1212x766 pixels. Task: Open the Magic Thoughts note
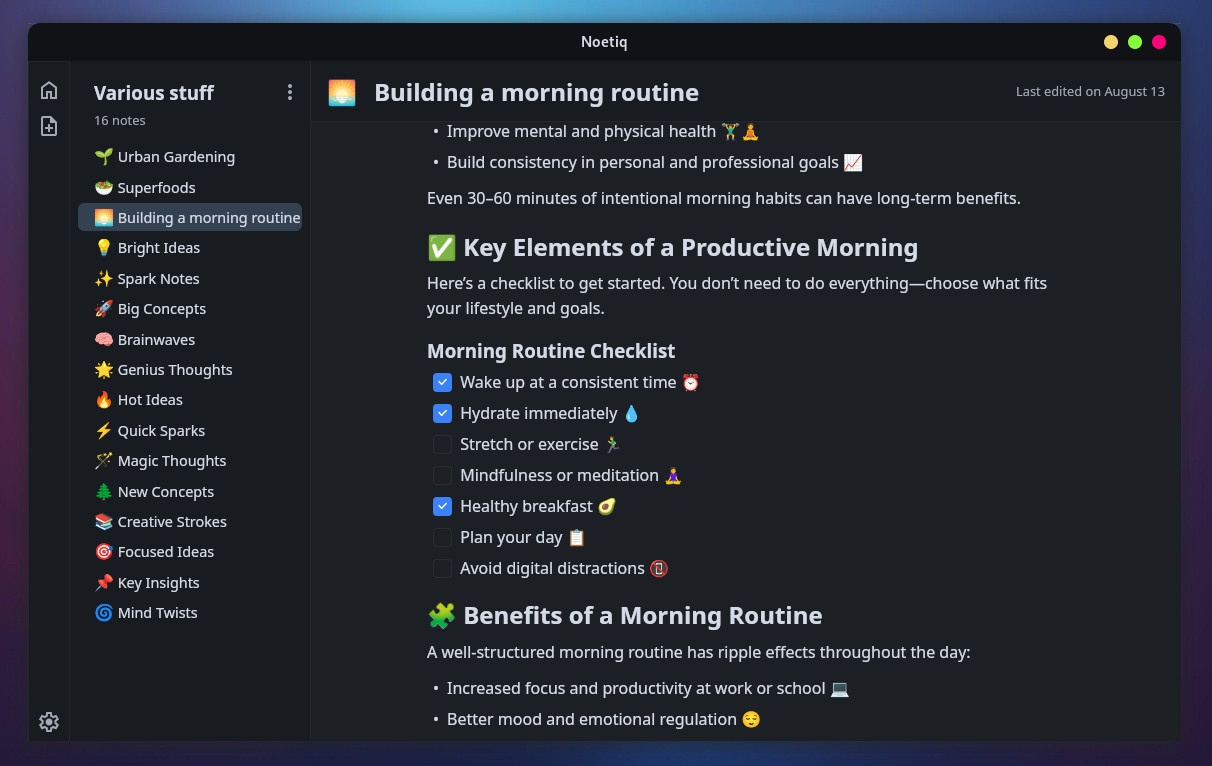tap(172, 461)
